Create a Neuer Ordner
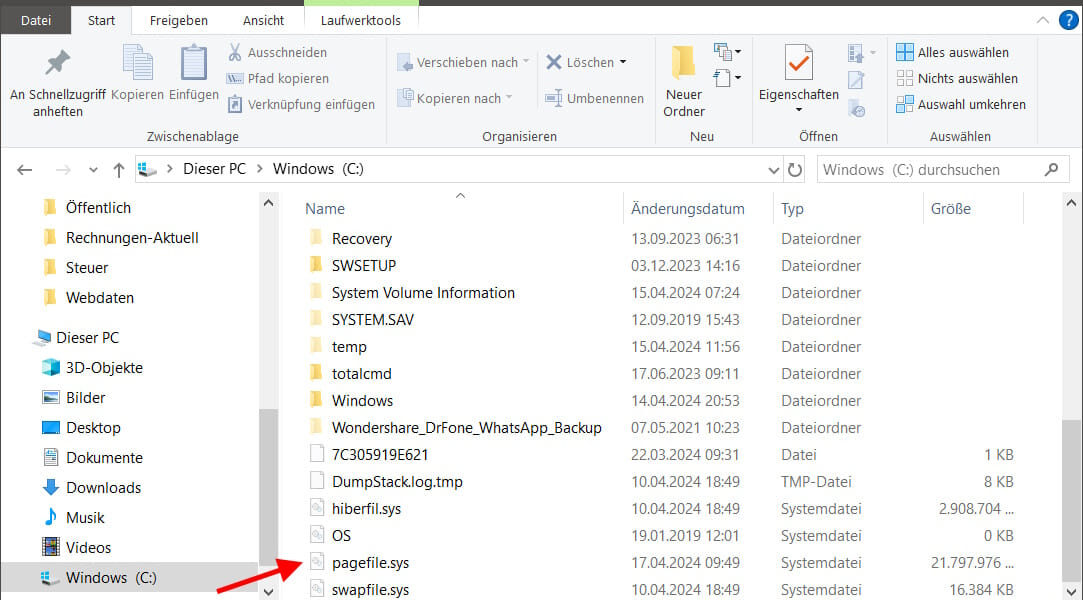 tap(684, 81)
